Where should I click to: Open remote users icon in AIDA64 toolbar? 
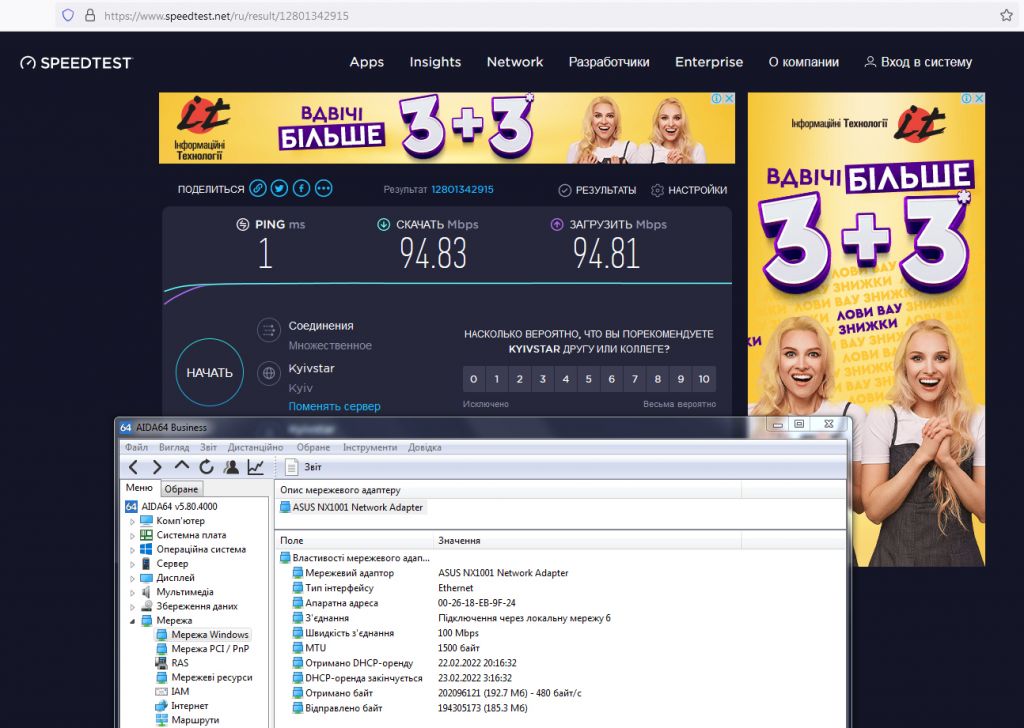coord(231,467)
